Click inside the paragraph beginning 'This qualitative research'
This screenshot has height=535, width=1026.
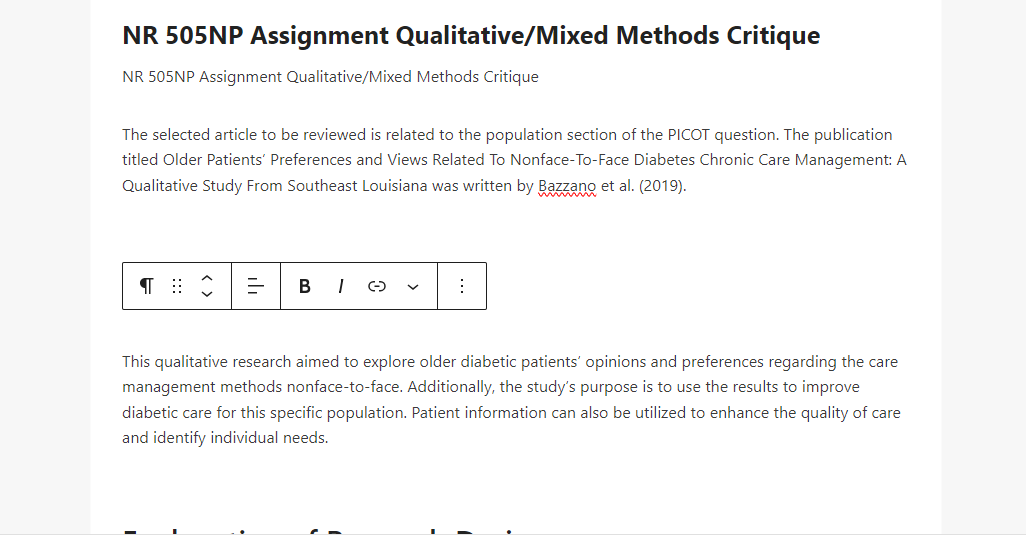coord(512,400)
